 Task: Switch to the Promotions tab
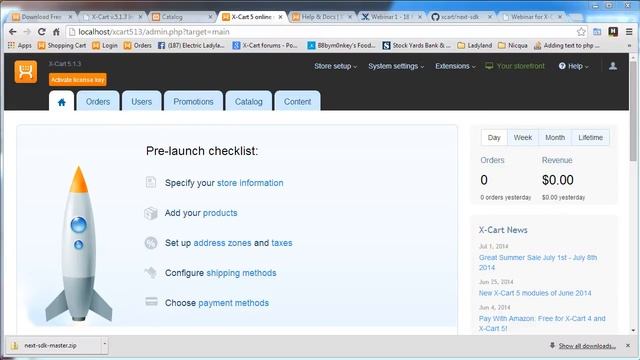[193, 102]
